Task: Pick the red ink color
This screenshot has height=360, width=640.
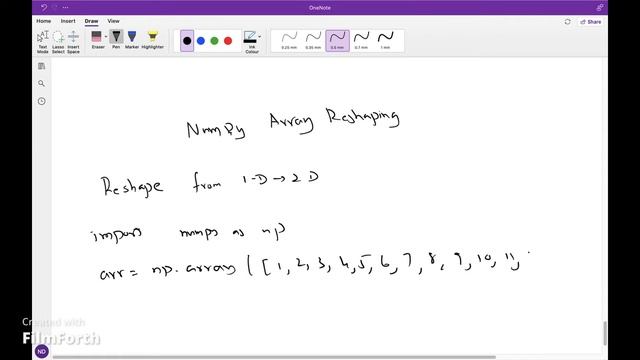Action: 228,41
